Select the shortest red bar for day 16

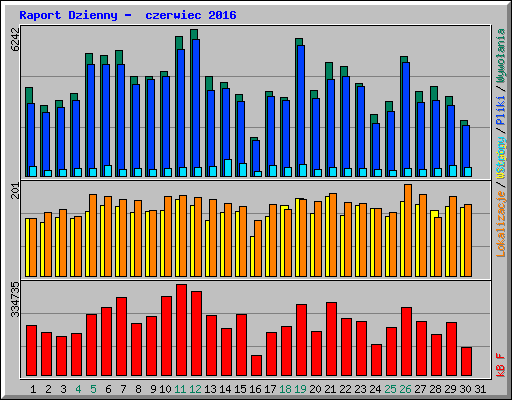256,366
